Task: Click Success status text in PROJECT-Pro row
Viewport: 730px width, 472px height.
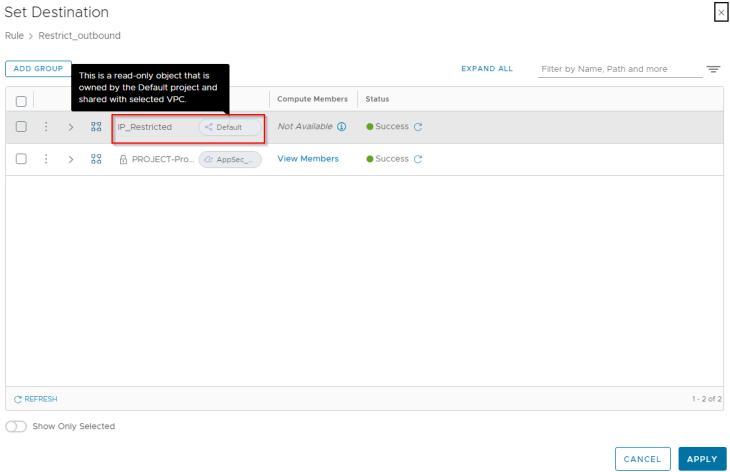Action: pos(392,159)
